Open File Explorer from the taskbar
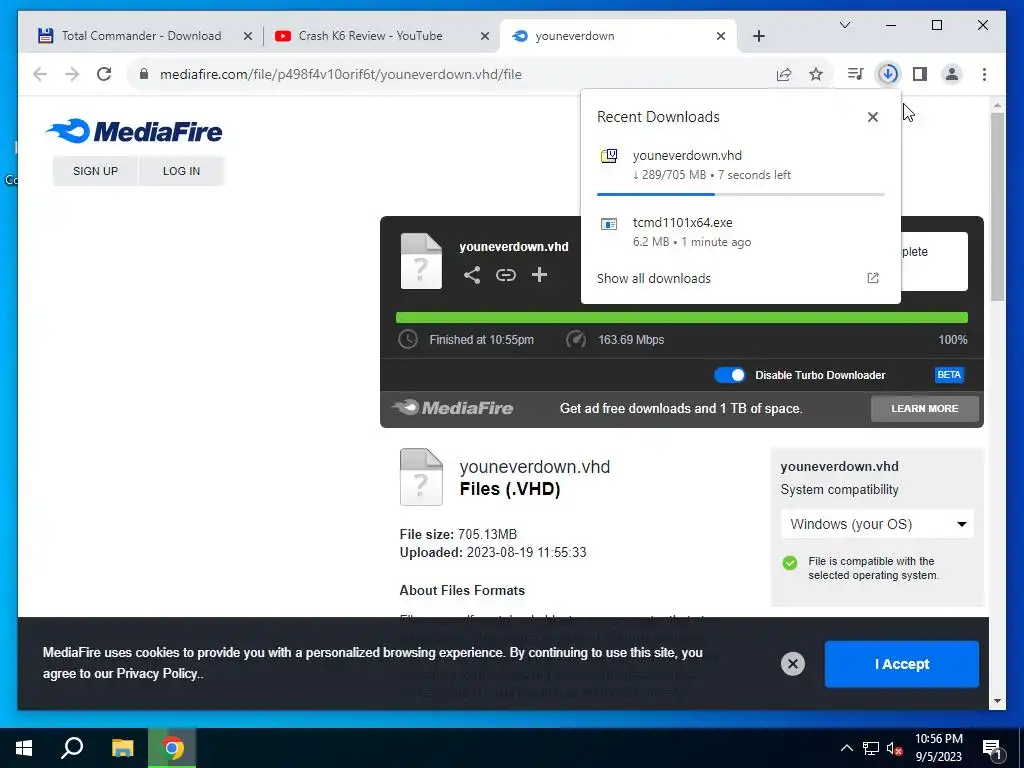 pyautogui.click(x=122, y=748)
